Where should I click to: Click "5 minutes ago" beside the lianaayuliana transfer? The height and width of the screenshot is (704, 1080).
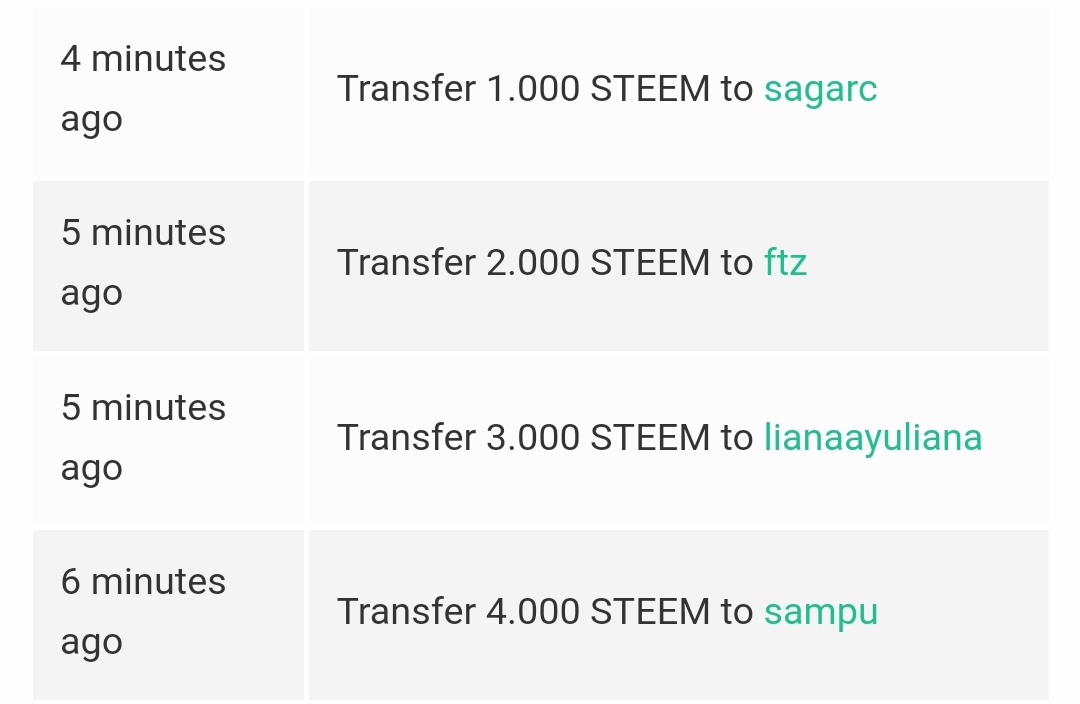click(x=143, y=438)
